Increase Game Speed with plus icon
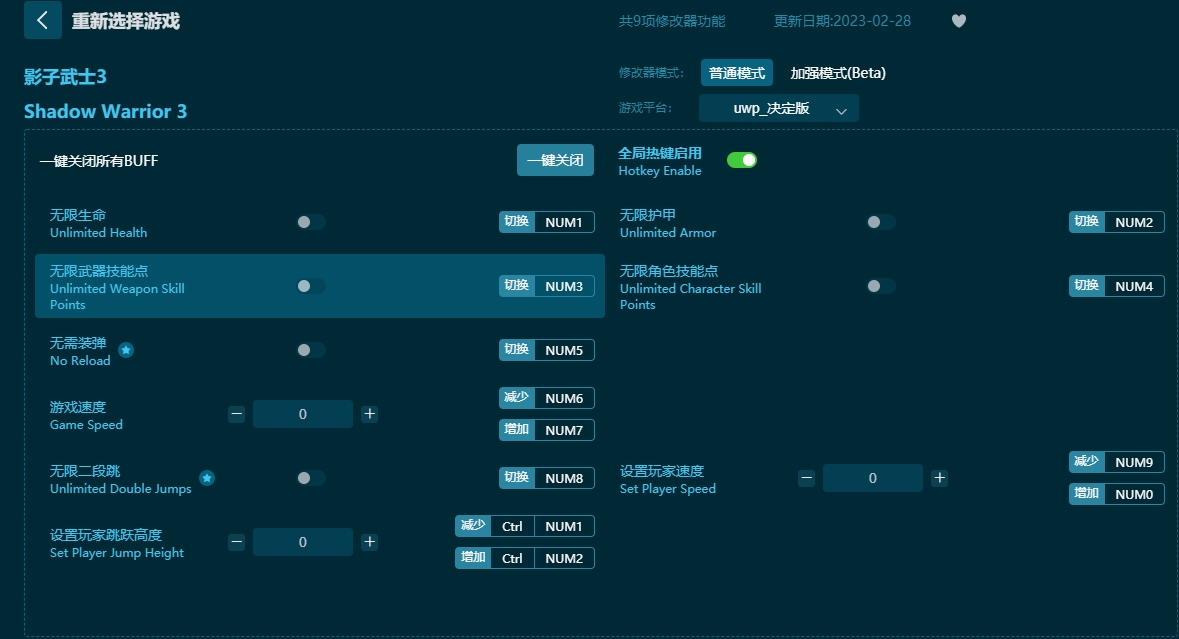1179x639 pixels. click(x=369, y=414)
